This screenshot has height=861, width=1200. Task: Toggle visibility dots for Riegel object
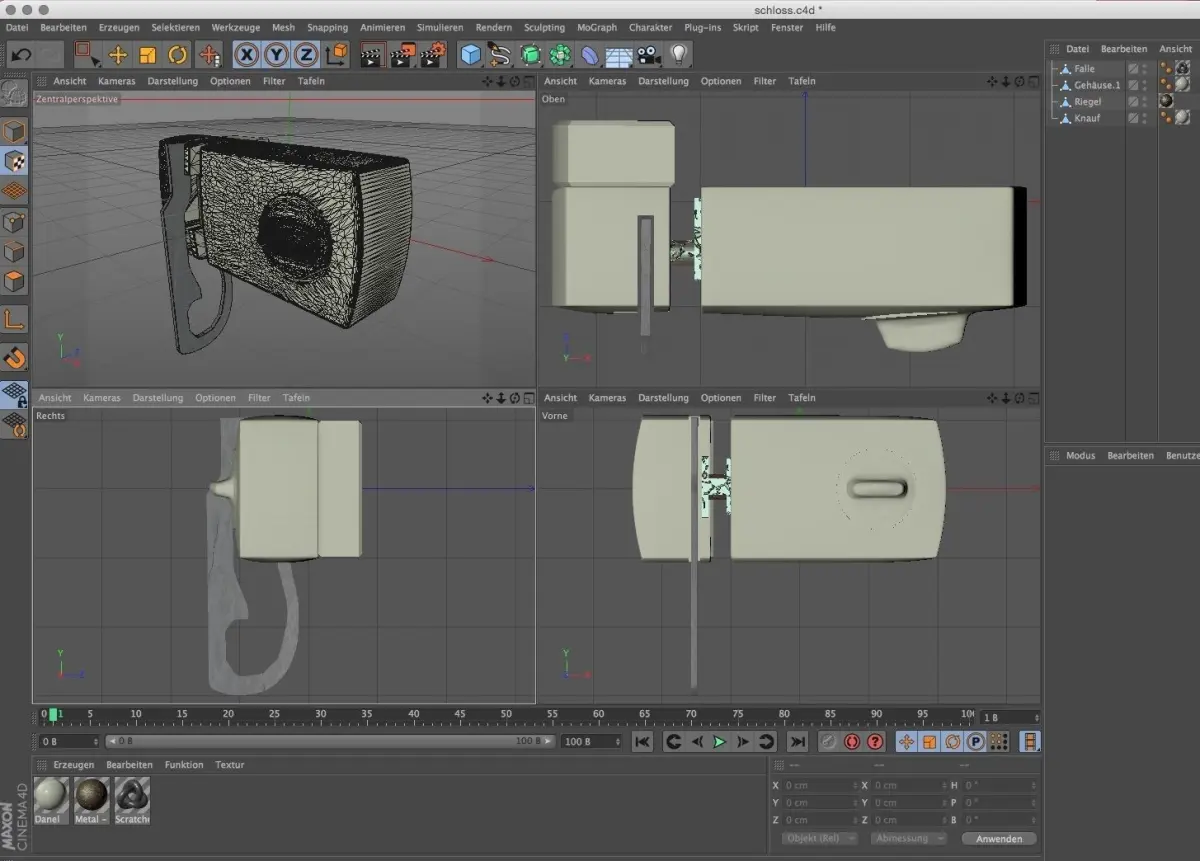point(1145,102)
